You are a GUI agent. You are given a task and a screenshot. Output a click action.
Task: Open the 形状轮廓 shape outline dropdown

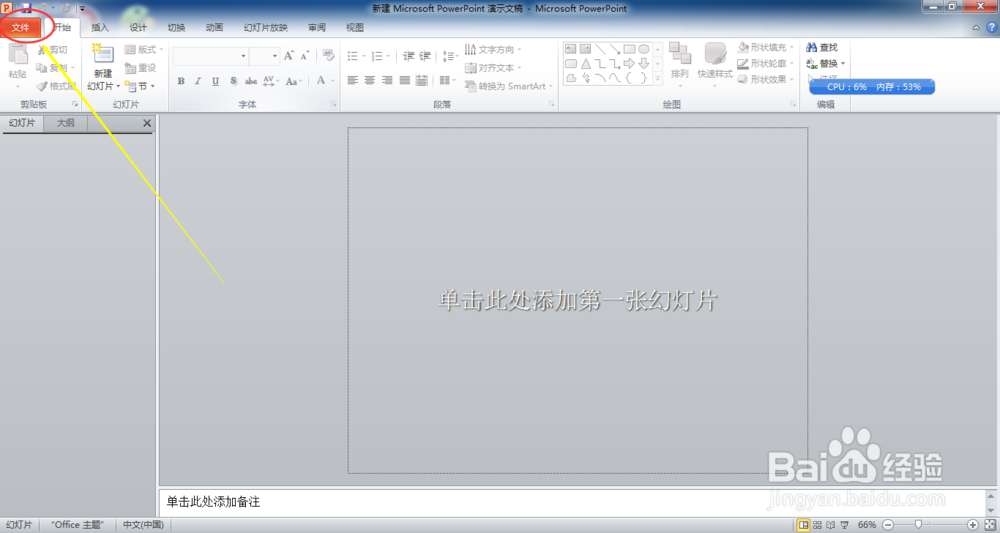[766, 63]
